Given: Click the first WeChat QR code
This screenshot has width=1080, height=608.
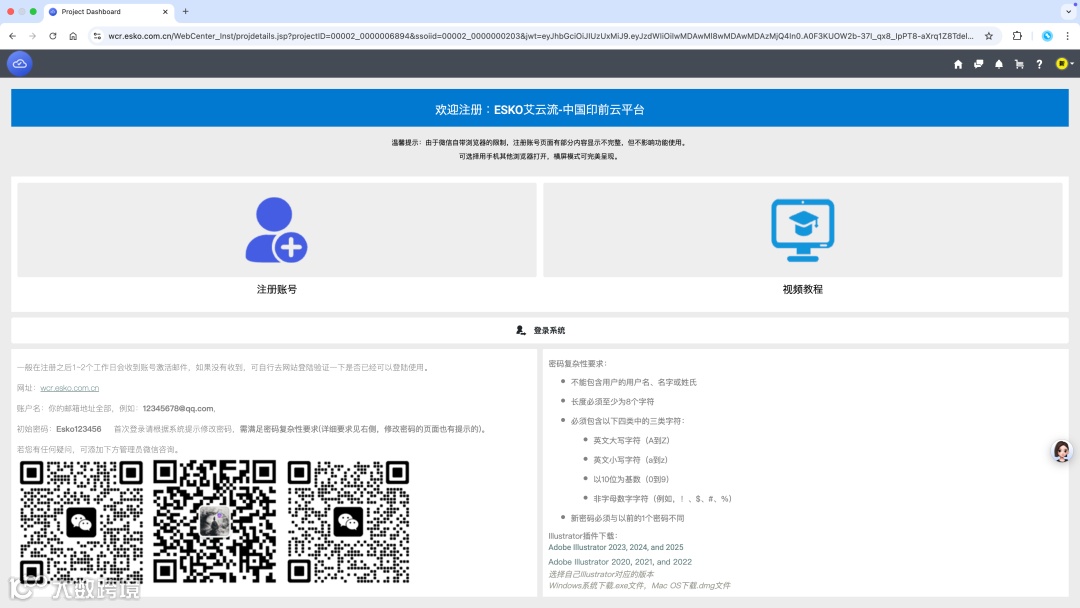Looking at the screenshot, I should pos(81,522).
